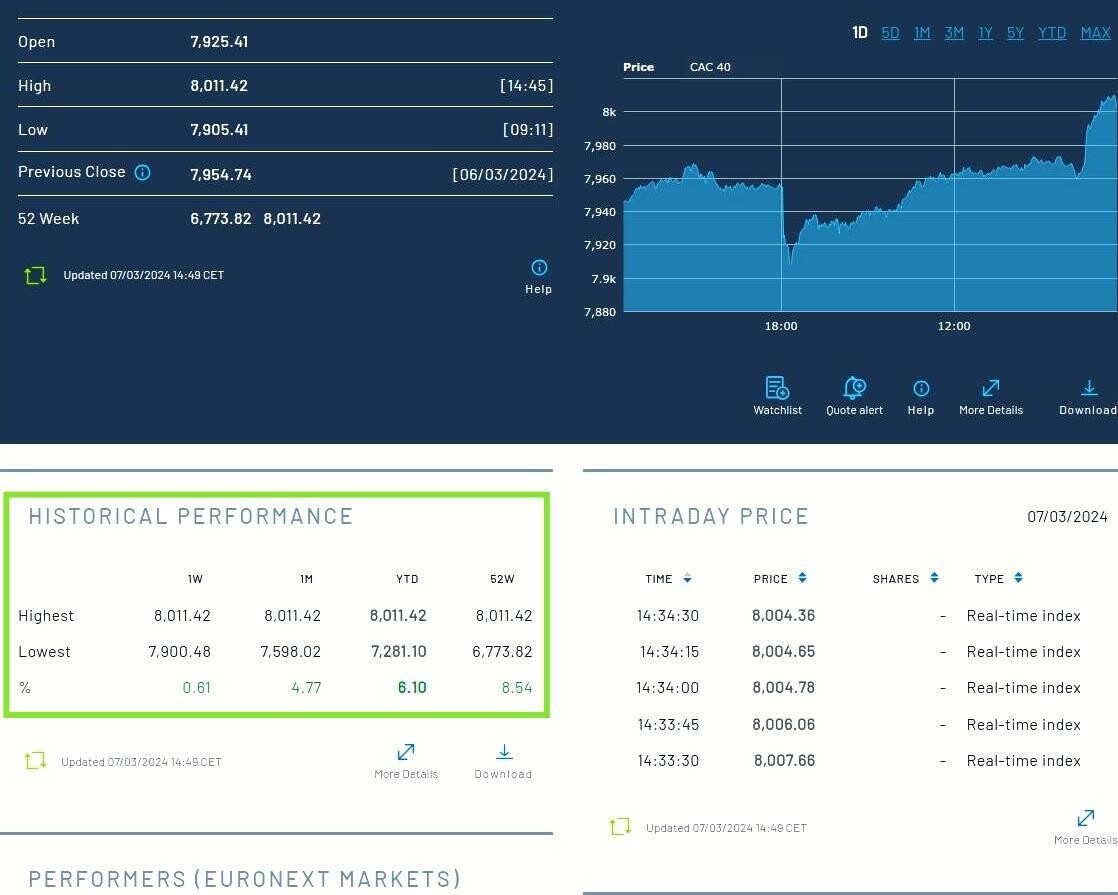Click the 1W column header

click(x=195, y=579)
